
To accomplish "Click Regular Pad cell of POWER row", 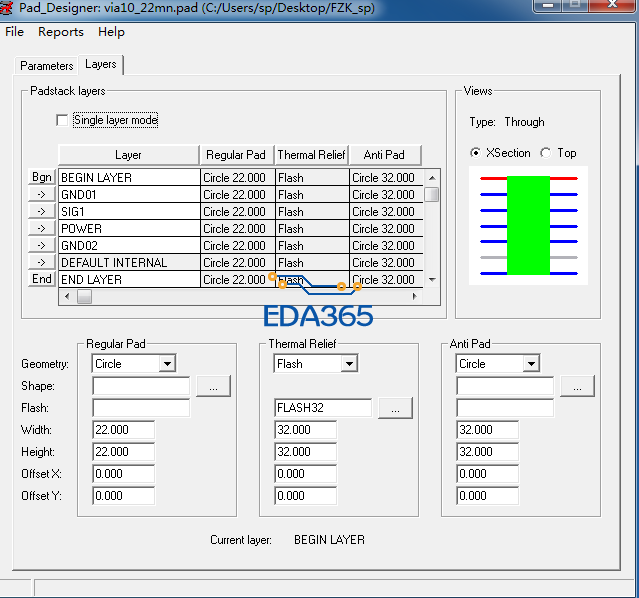I will [238, 229].
